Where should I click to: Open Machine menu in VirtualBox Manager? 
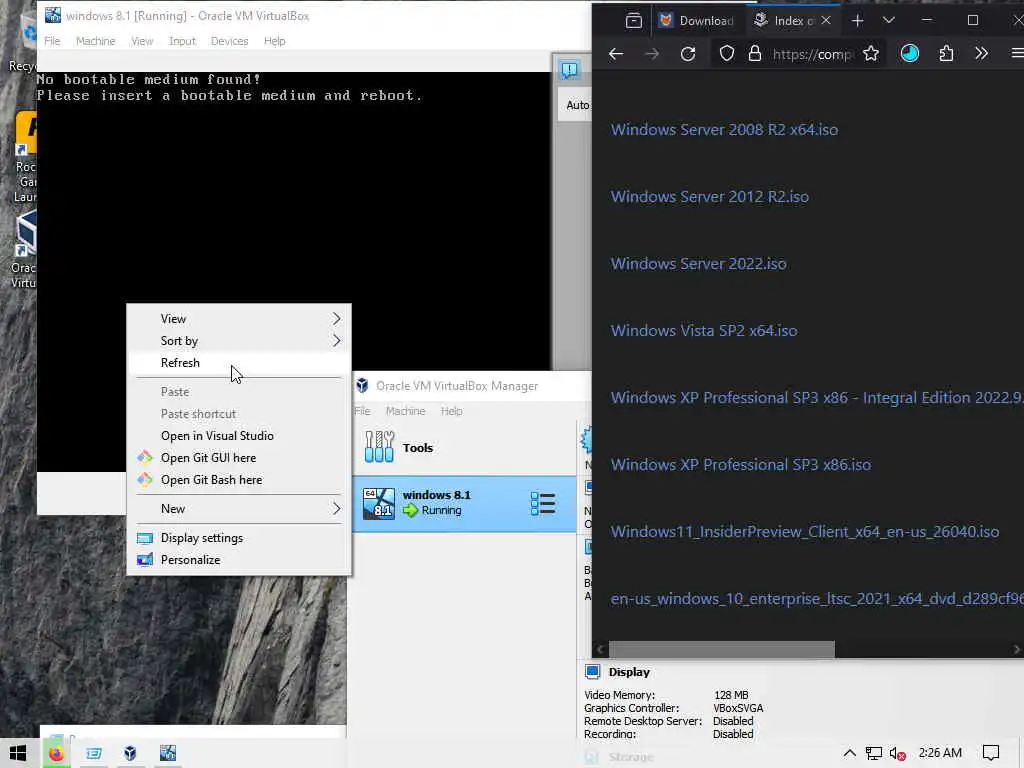pos(405,411)
